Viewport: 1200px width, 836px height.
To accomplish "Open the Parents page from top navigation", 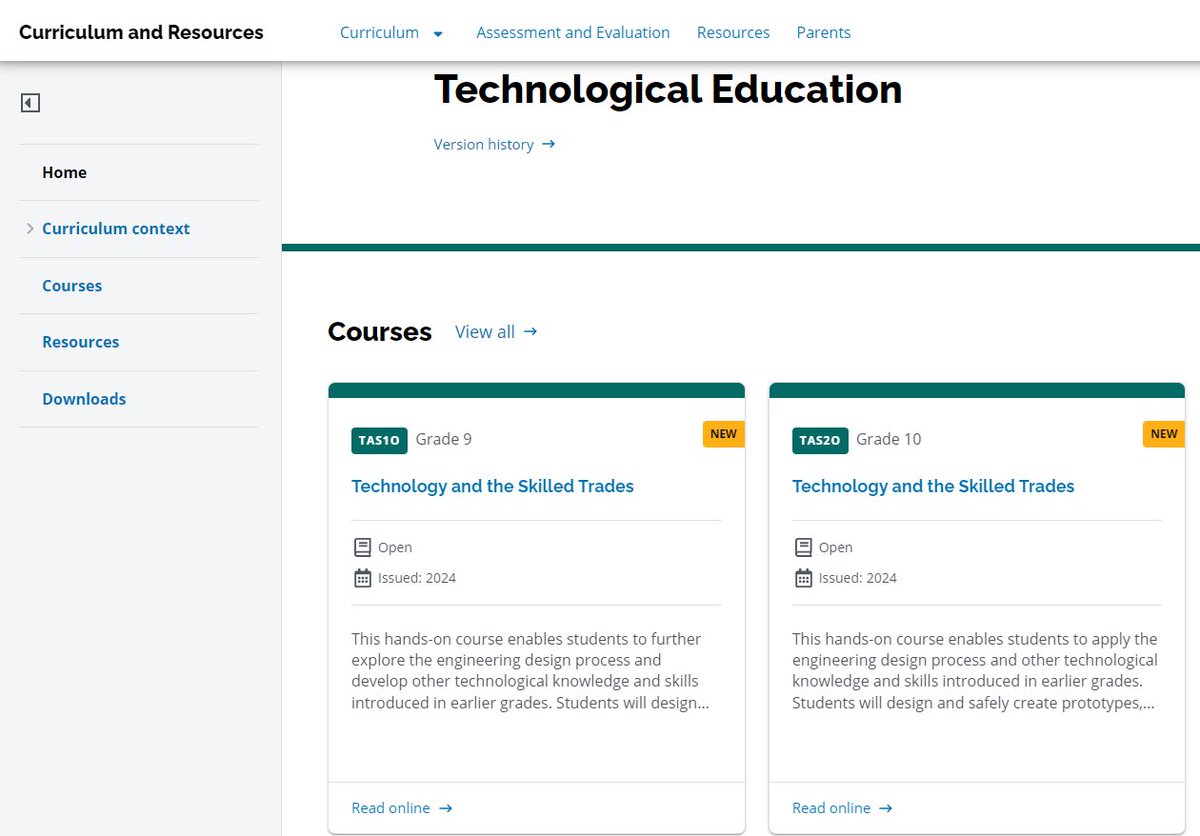I will [823, 32].
